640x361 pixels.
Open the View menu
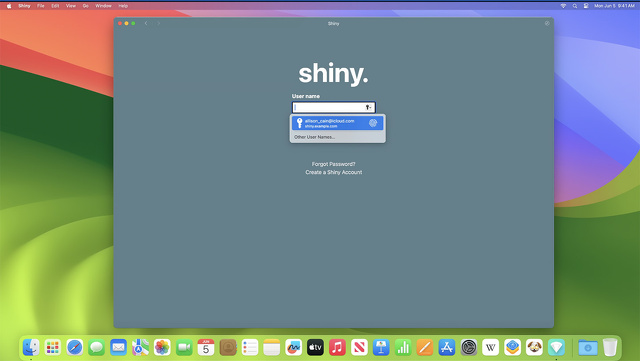click(71, 6)
